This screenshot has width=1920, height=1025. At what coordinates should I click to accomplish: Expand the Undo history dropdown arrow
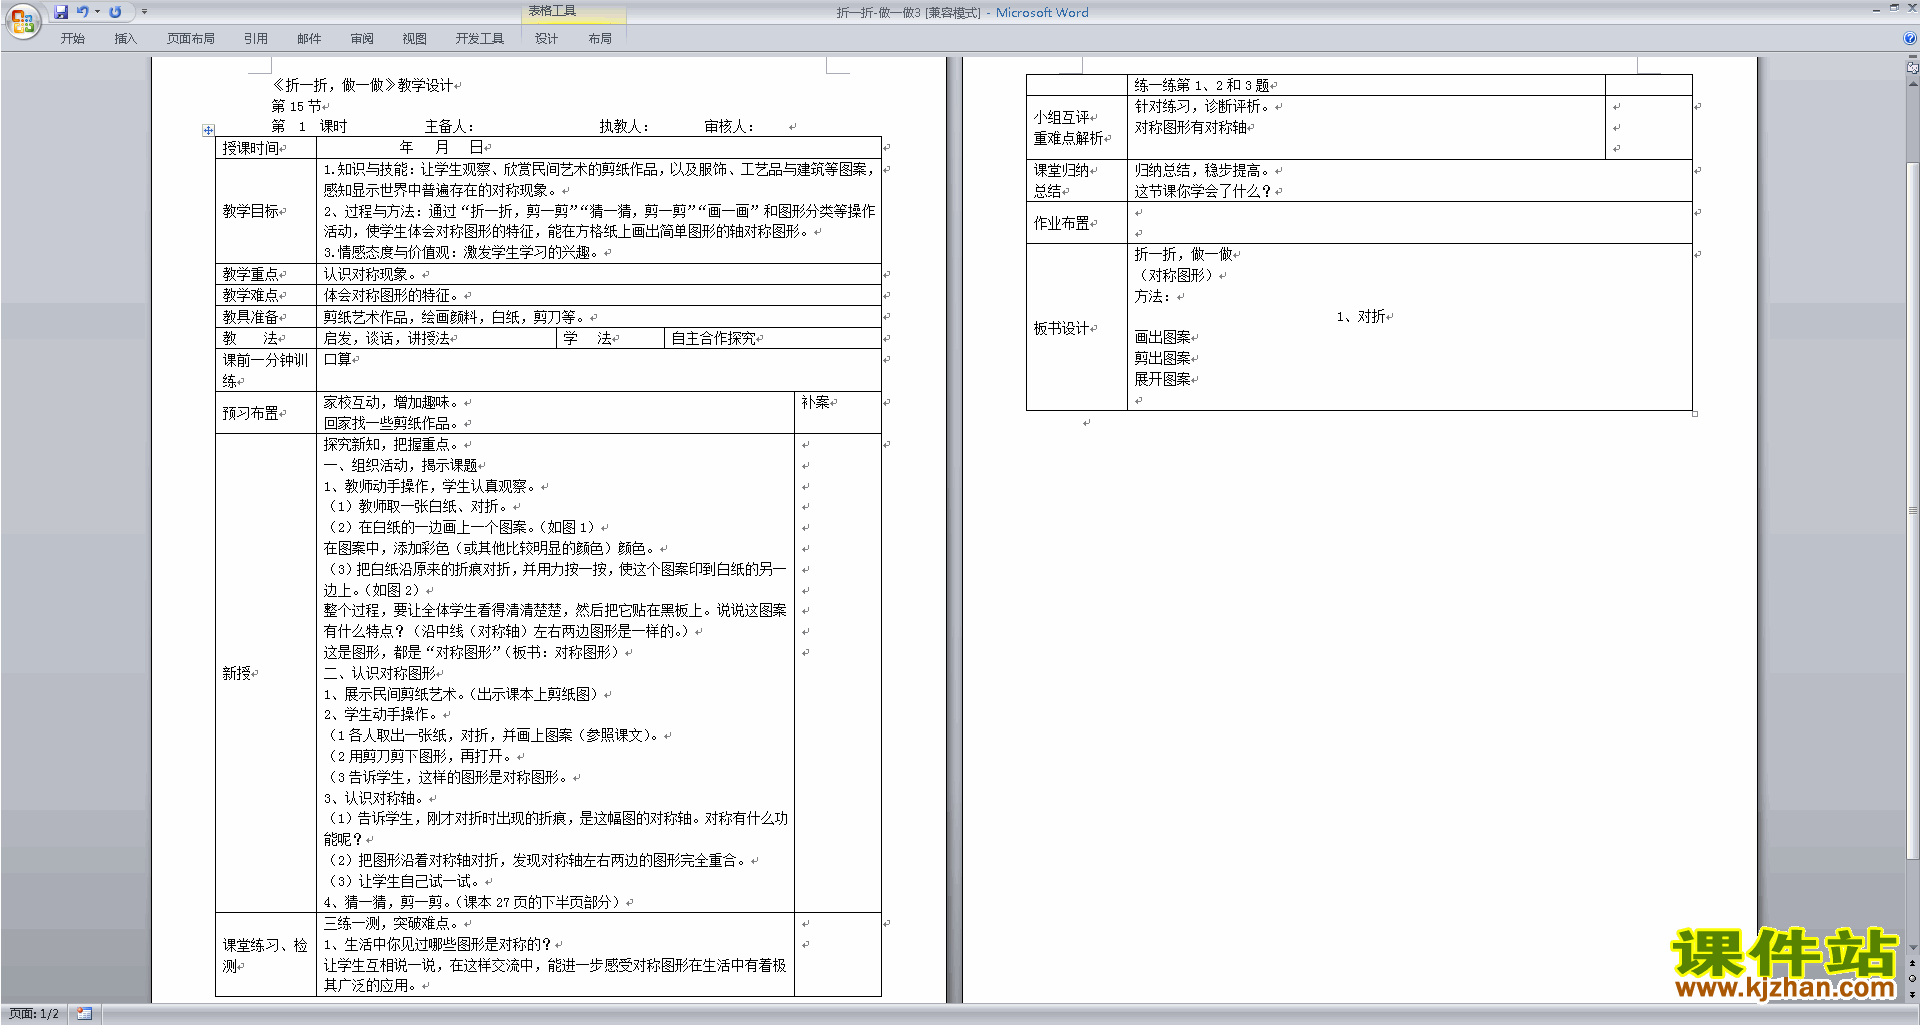(98, 12)
